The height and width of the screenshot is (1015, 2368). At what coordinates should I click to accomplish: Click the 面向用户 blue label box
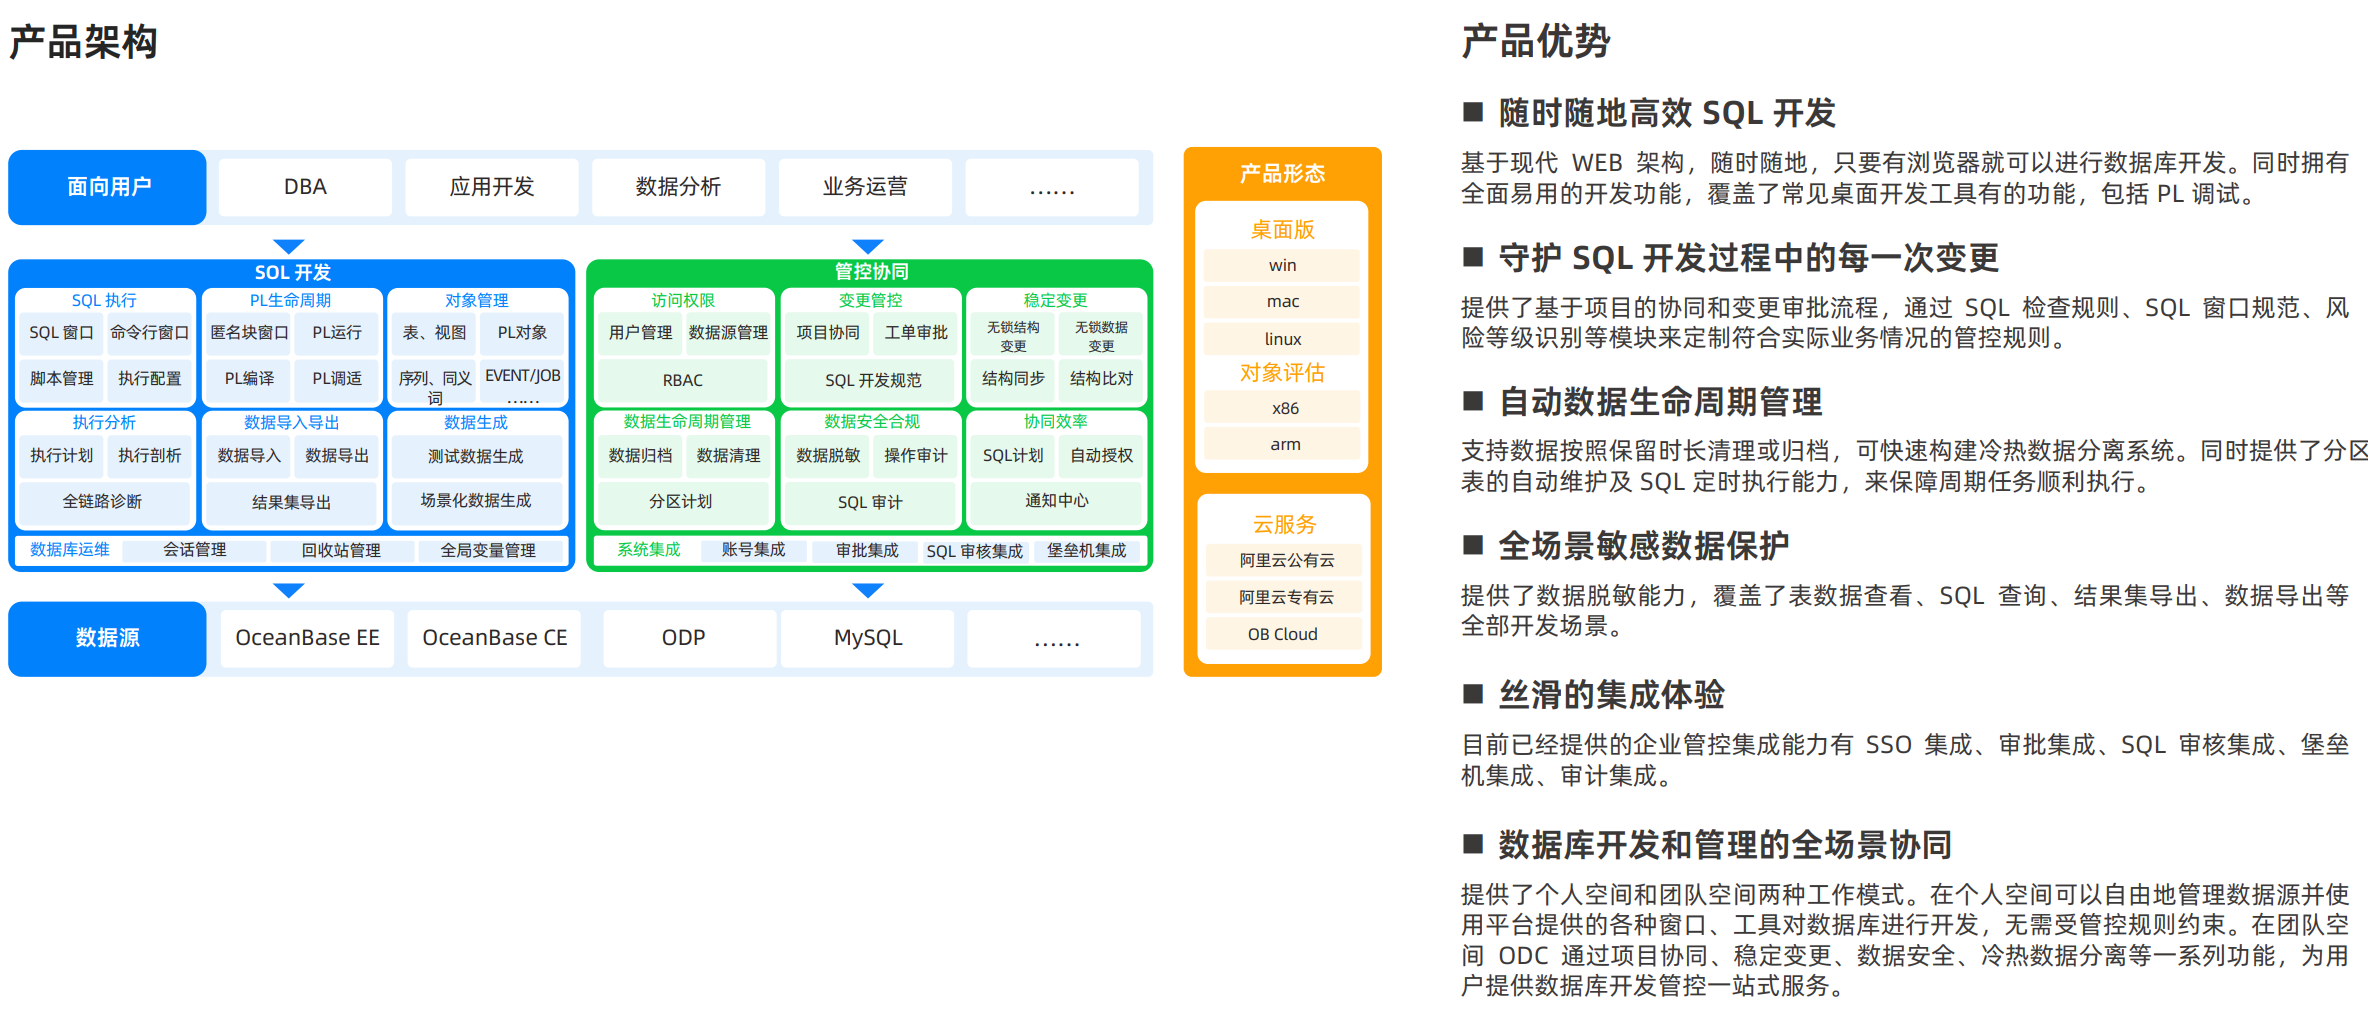(x=107, y=187)
